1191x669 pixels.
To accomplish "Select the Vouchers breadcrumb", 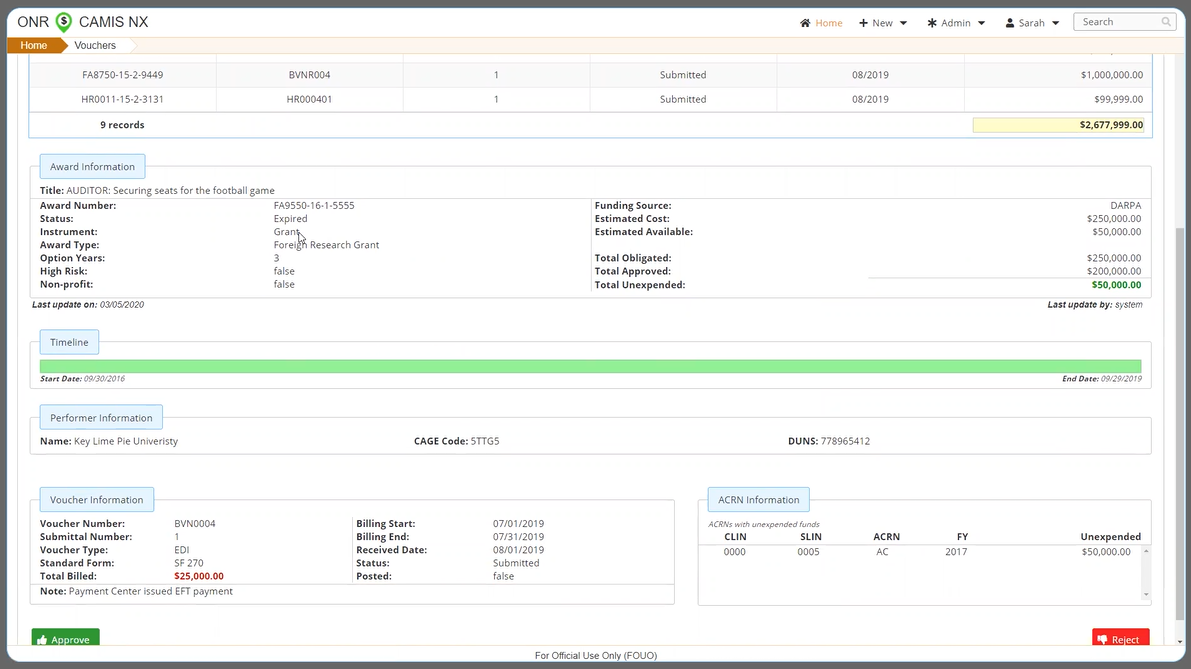I will (x=95, y=46).
